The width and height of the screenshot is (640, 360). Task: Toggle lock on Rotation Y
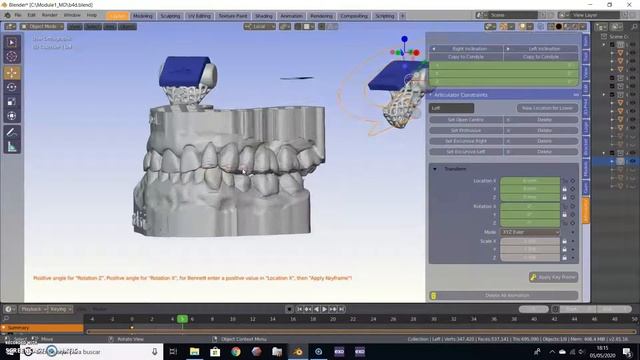tap(565, 215)
